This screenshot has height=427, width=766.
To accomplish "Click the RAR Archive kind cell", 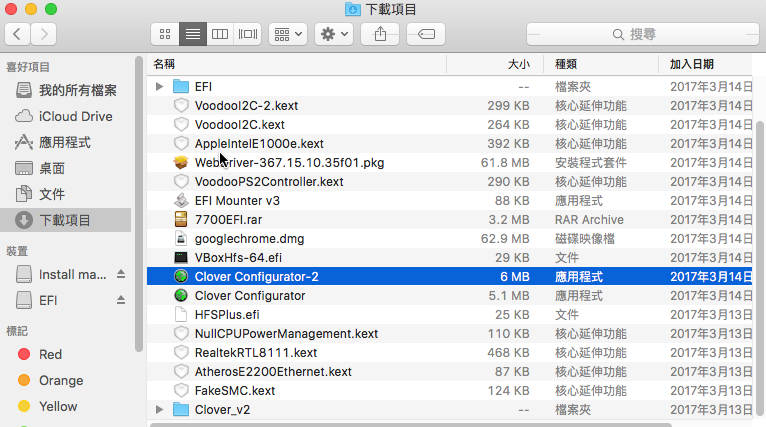I will tap(589, 220).
